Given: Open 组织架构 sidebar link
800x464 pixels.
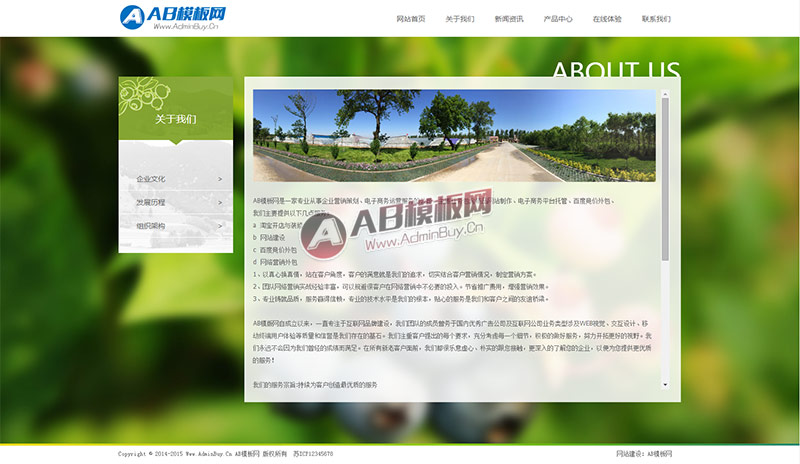Looking at the screenshot, I should pyautogui.click(x=151, y=226).
